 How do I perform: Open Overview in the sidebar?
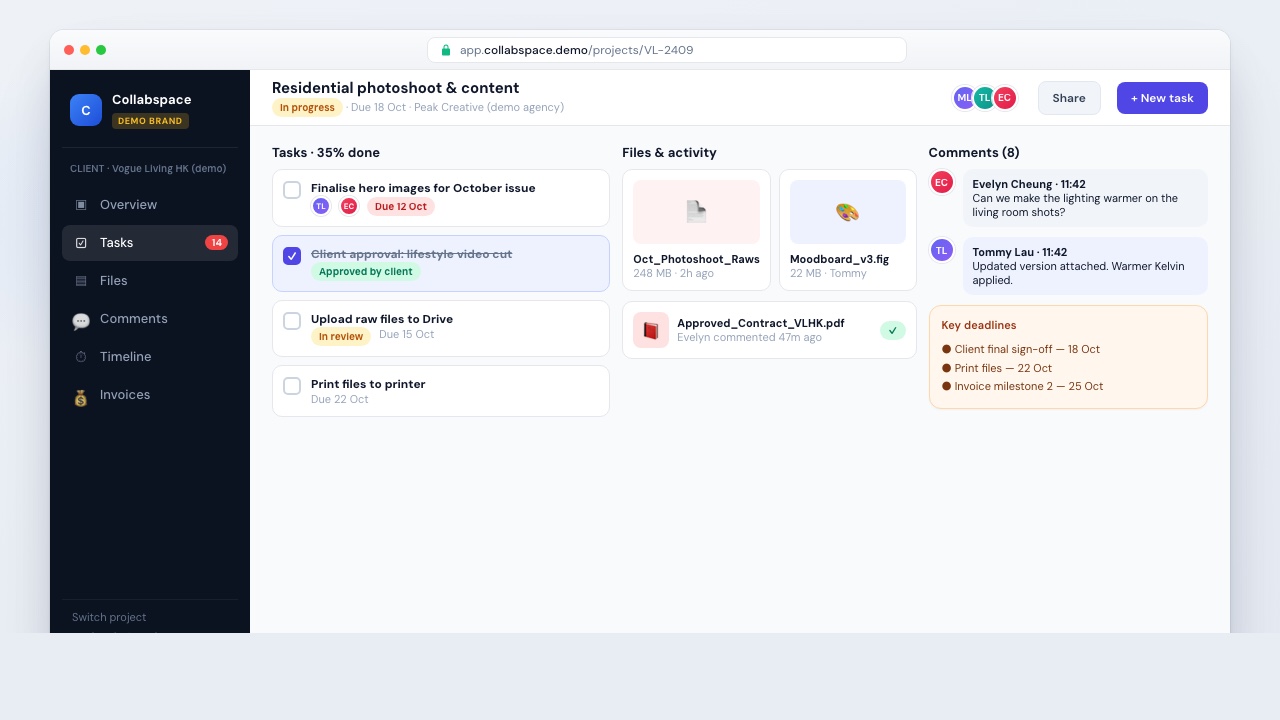pos(150,205)
